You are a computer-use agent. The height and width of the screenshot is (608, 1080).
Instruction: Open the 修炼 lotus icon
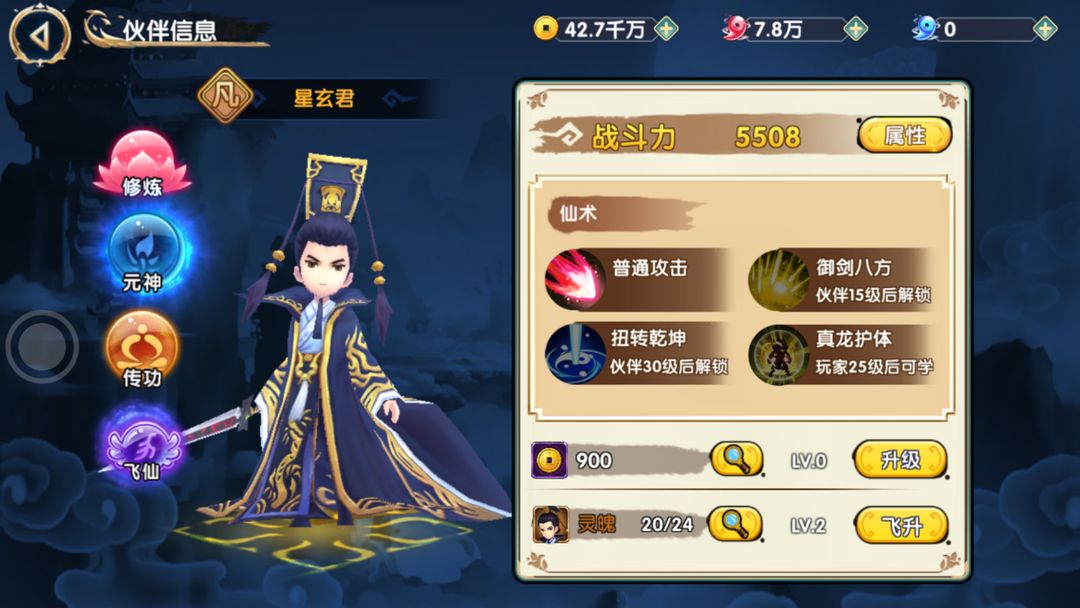coord(143,164)
